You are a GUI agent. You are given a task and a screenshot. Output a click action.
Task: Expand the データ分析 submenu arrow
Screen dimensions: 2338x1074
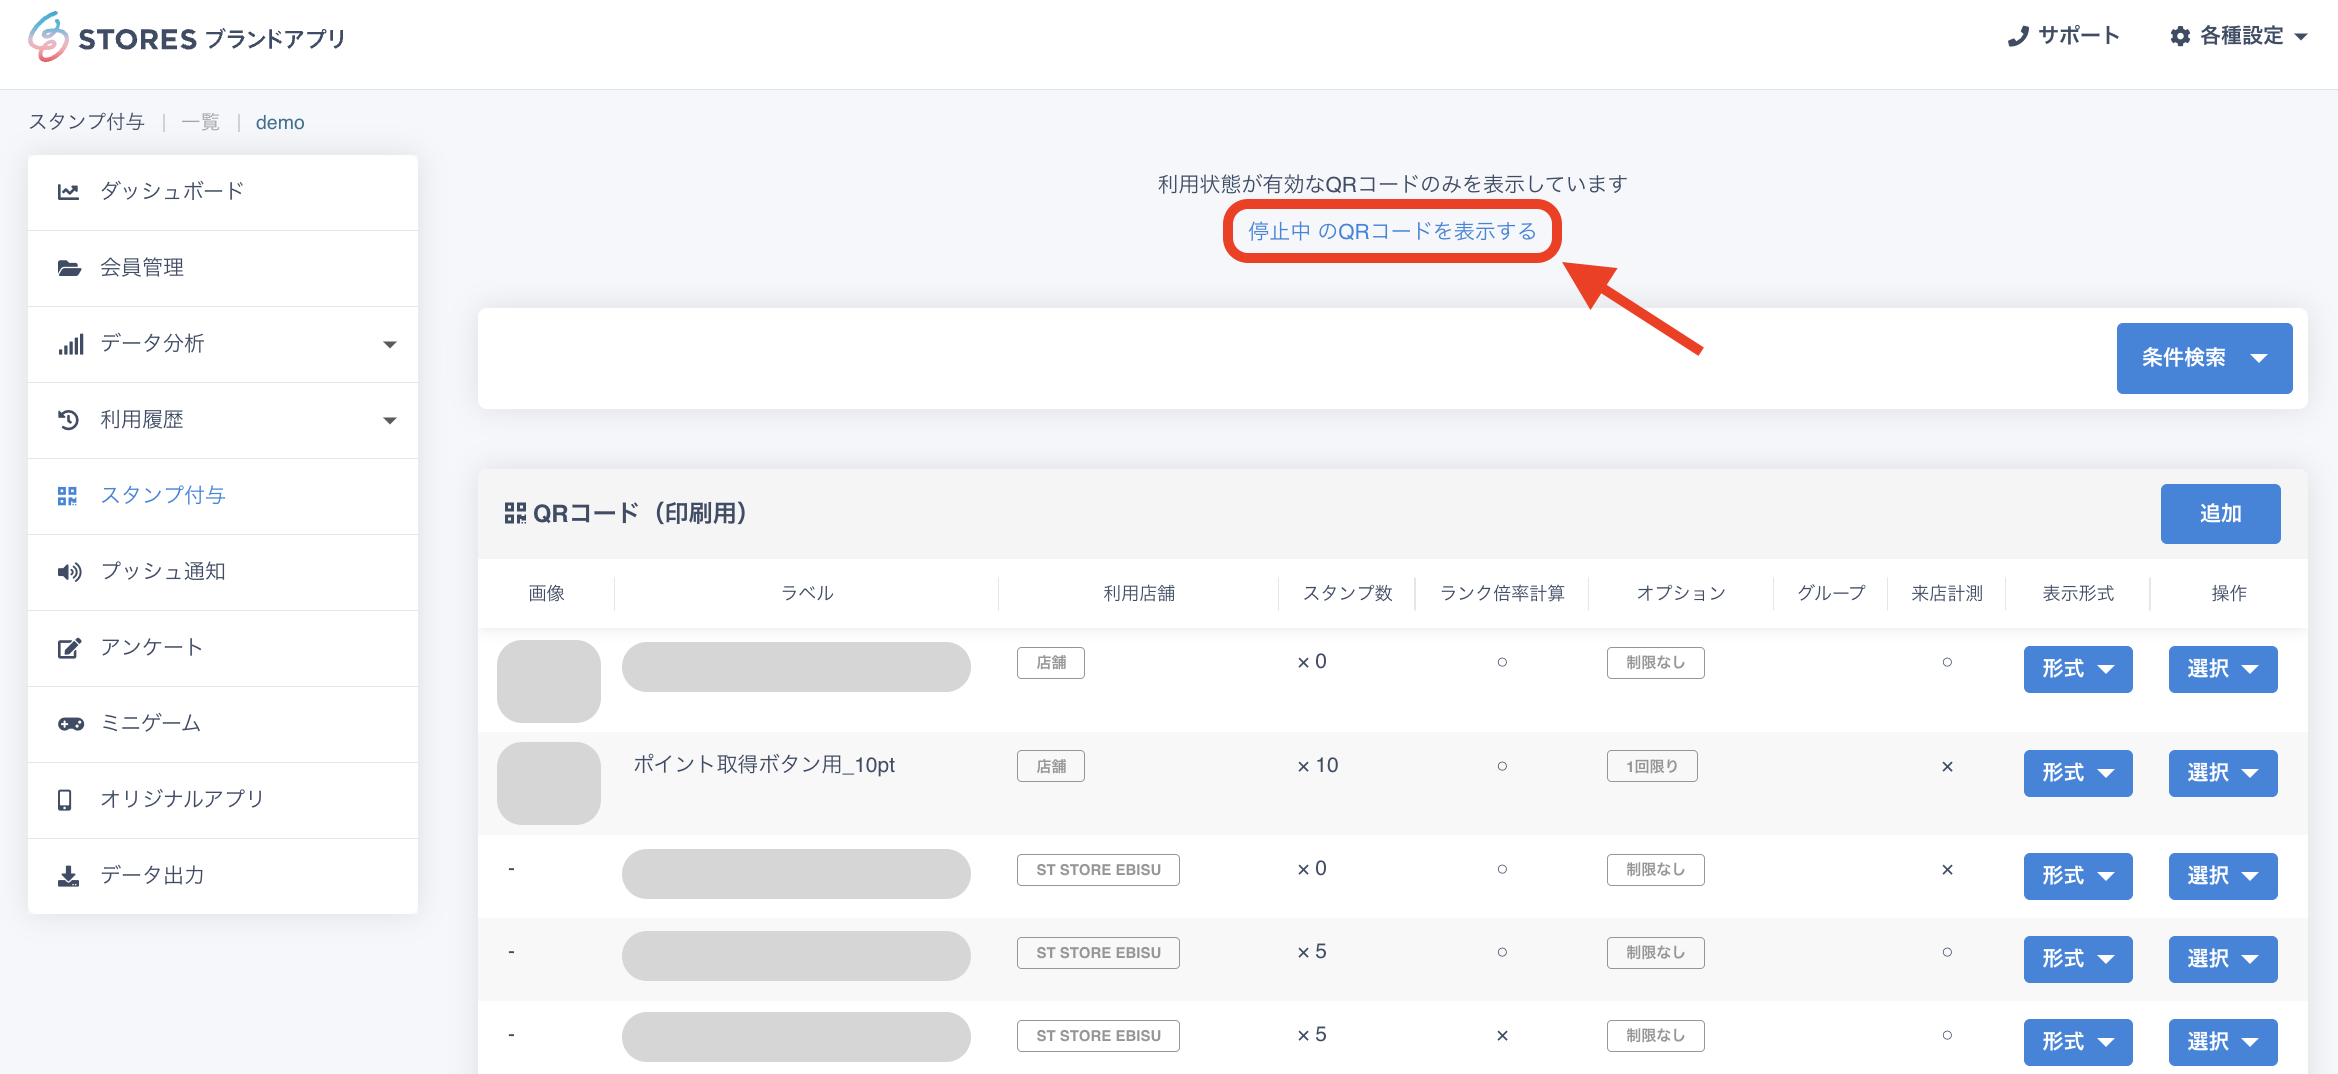tap(390, 345)
